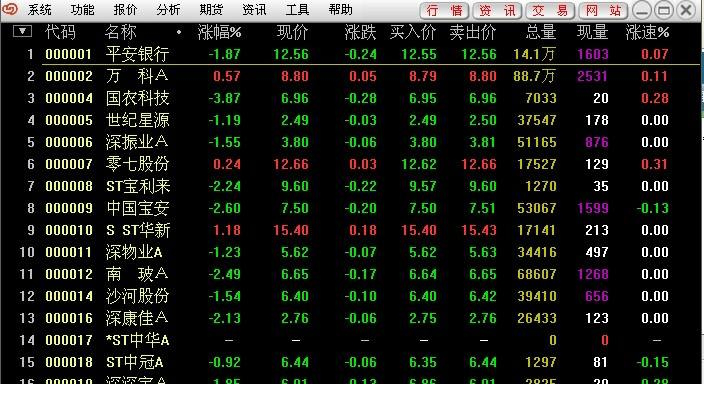Sort by the 名称 column header
The width and height of the screenshot is (704, 399).
point(120,32)
